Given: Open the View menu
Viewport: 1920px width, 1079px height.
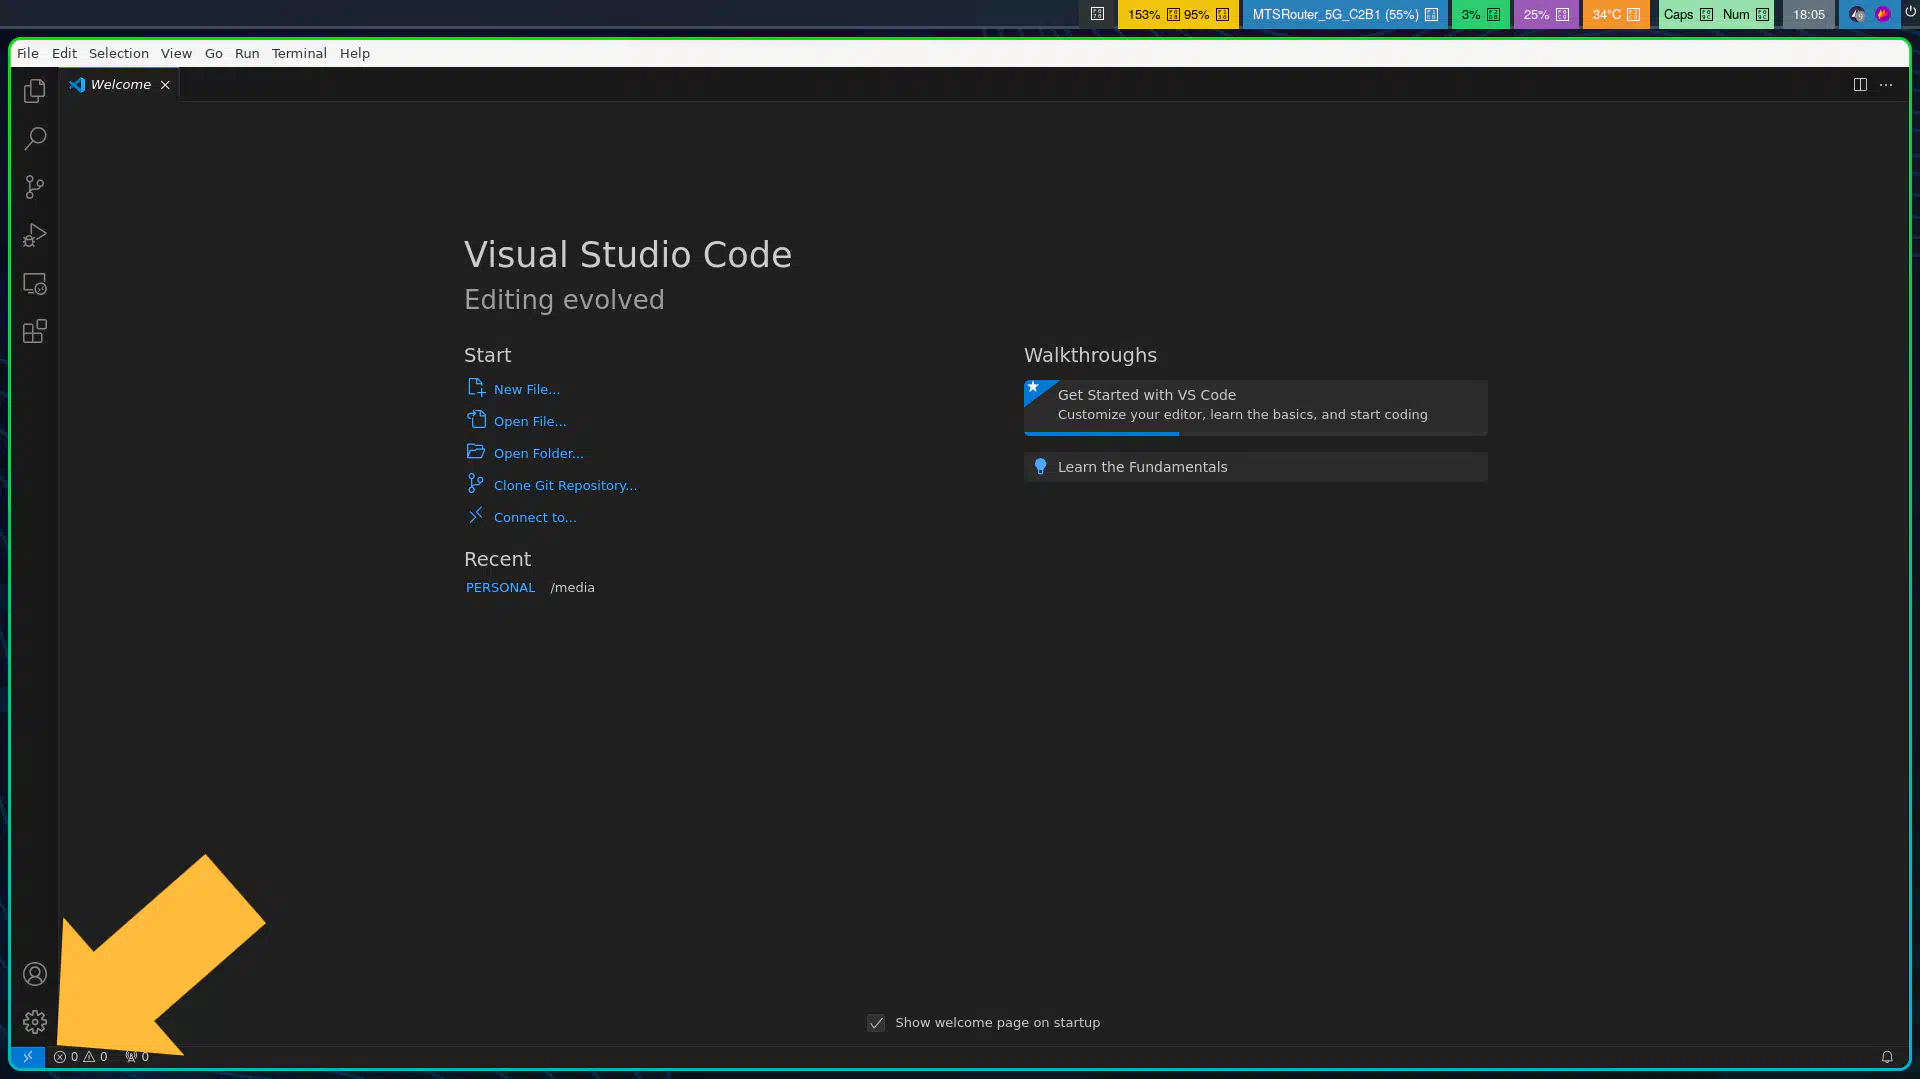Looking at the screenshot, I should [x=176, y=54].
